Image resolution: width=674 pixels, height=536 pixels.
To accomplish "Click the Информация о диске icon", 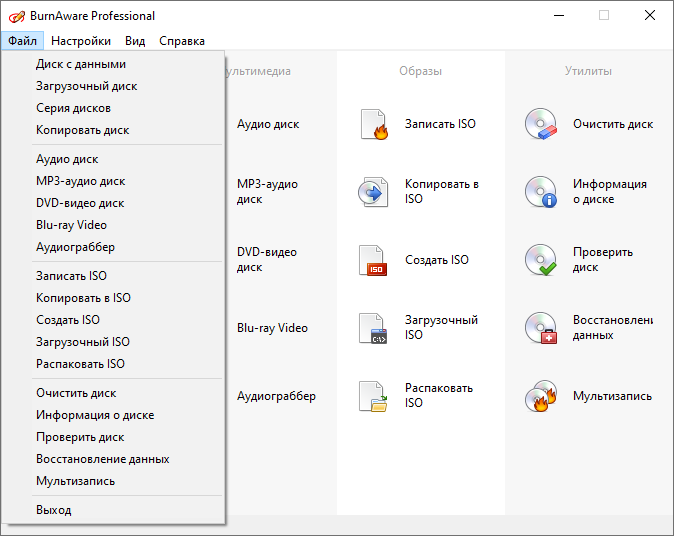I will pyautogui.click(x=541, y=192).
